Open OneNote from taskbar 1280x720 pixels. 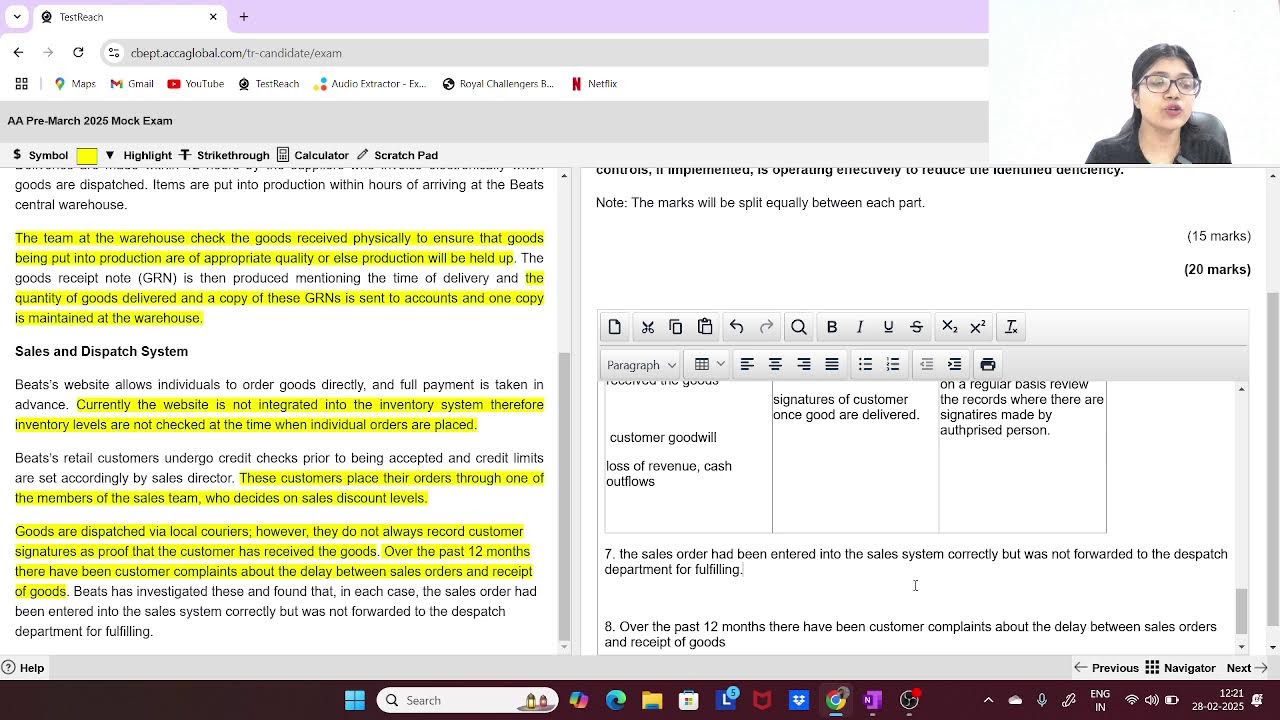(x=872, y=700)
